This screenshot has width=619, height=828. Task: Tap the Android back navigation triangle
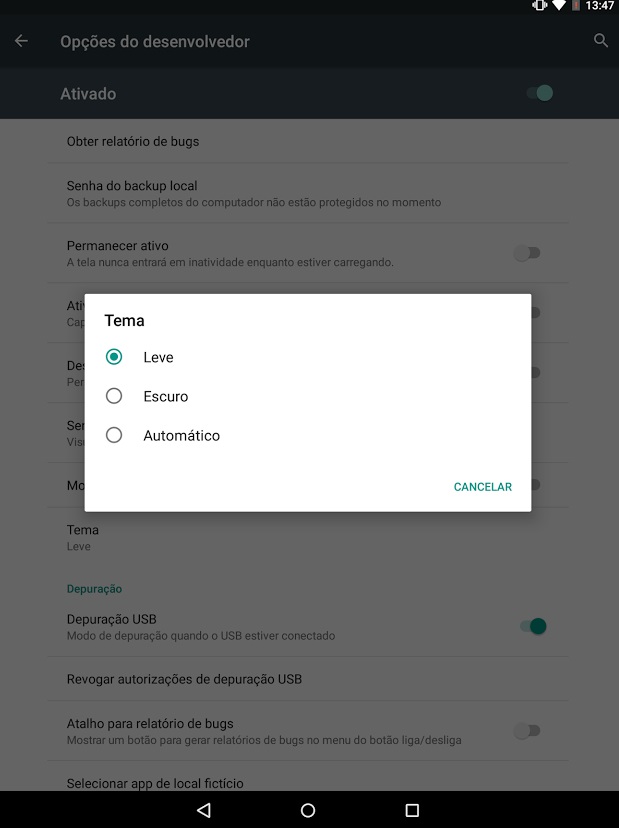(204, 810)
